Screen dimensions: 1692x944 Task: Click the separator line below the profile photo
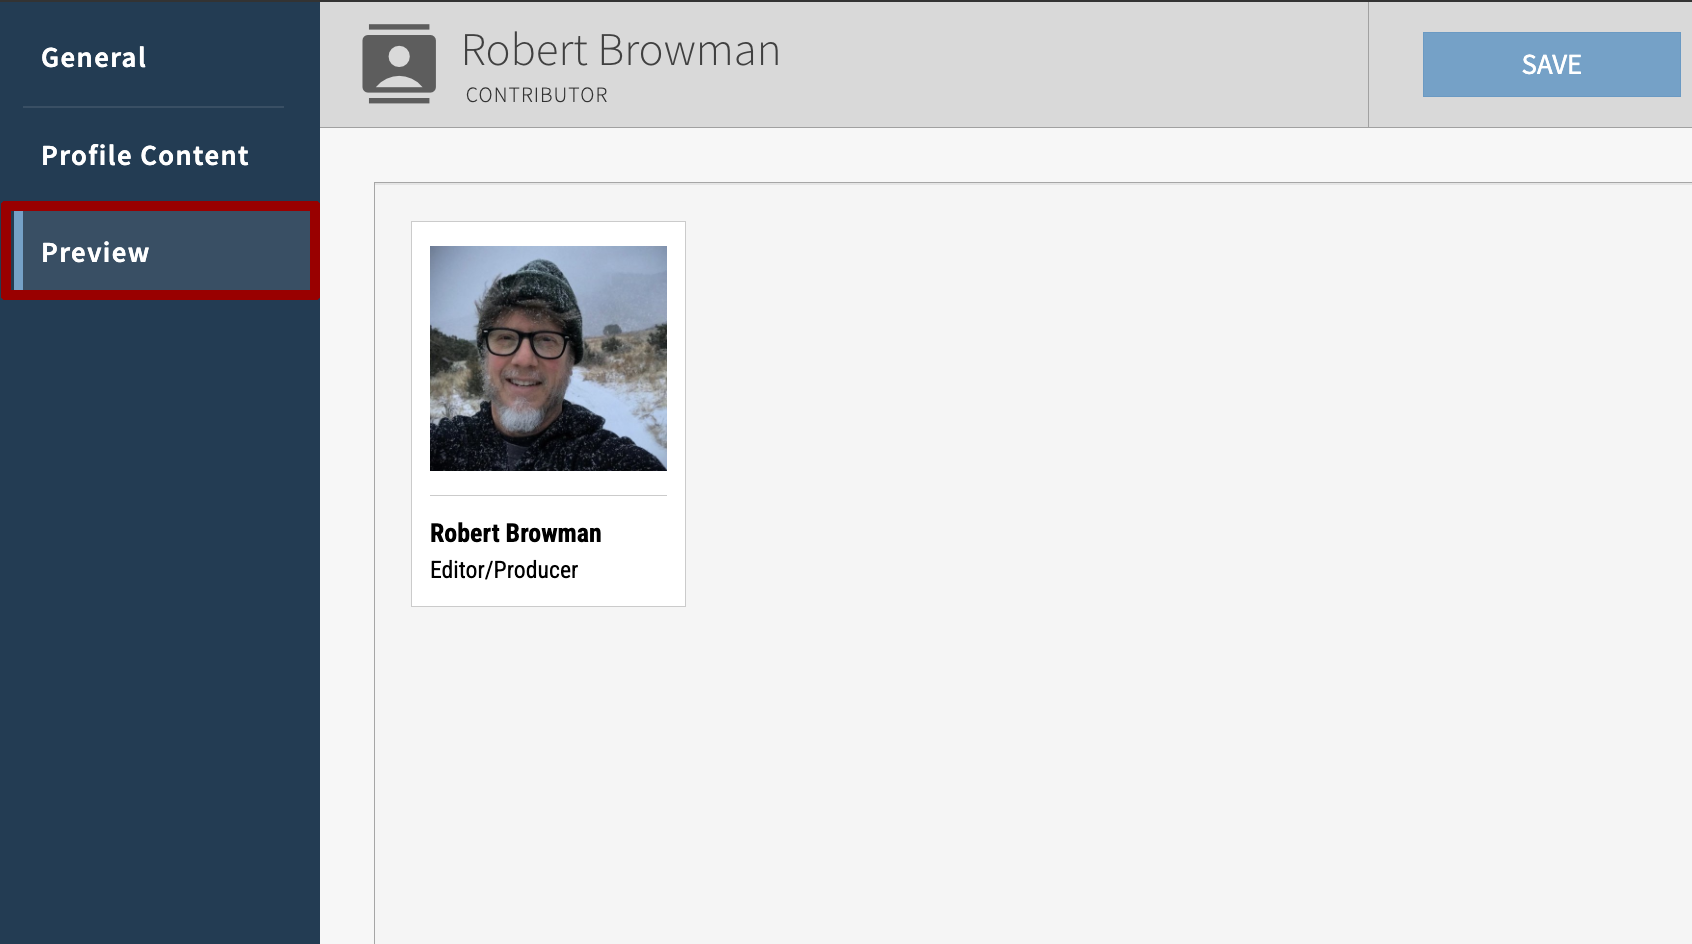(548, 494)
